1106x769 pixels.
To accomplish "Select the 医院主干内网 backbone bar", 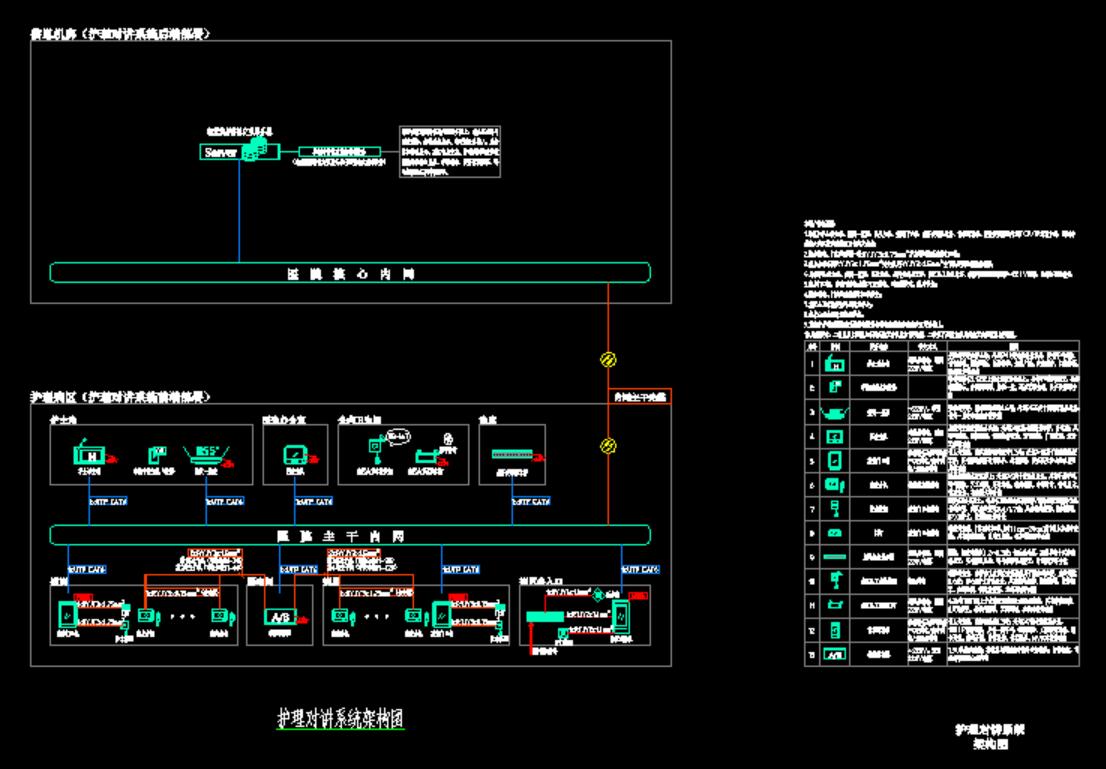I will tap(350, 535).
